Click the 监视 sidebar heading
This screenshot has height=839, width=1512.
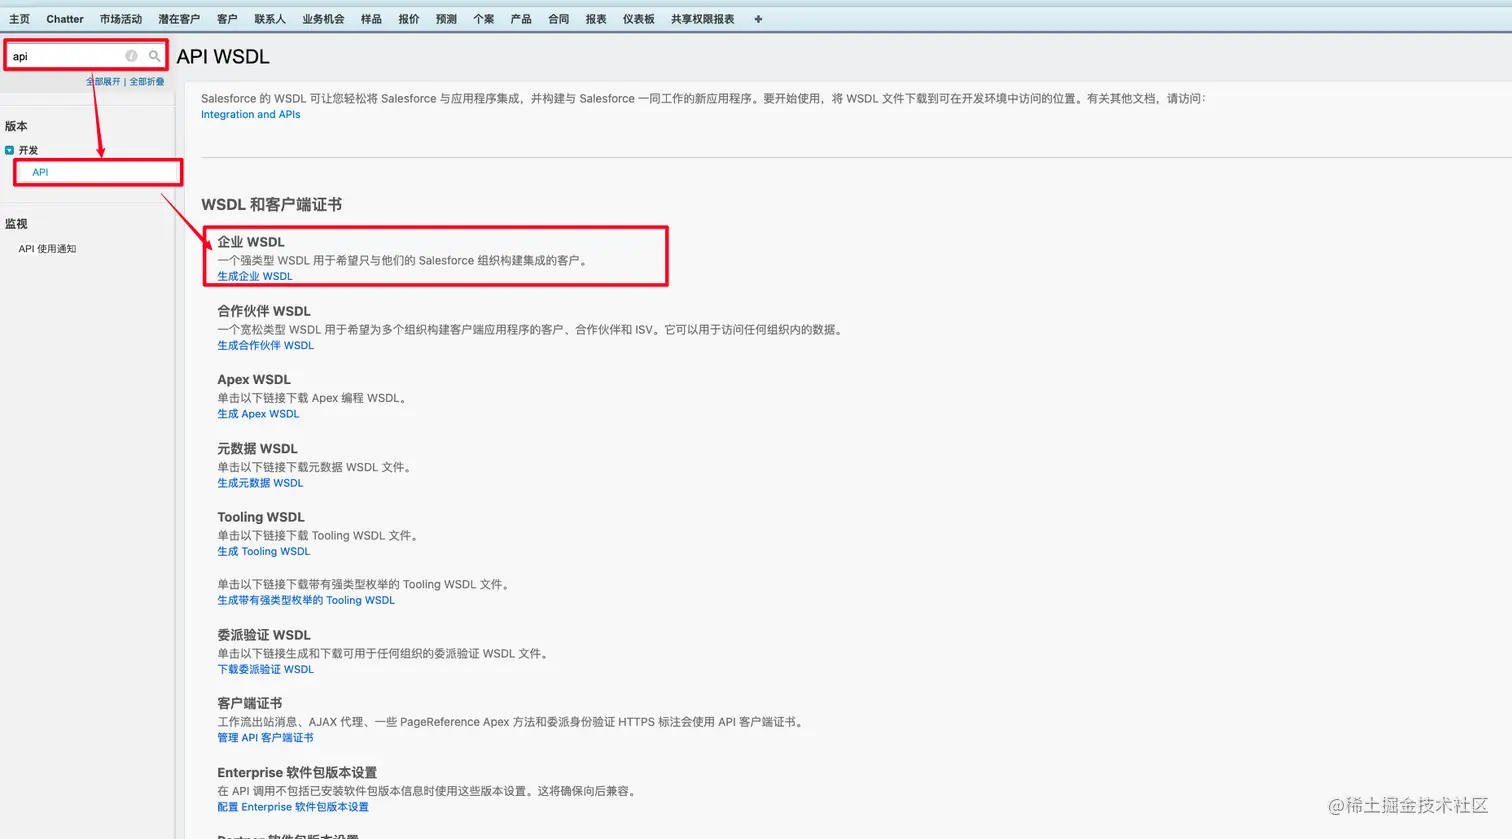click(x=16, y=224)
